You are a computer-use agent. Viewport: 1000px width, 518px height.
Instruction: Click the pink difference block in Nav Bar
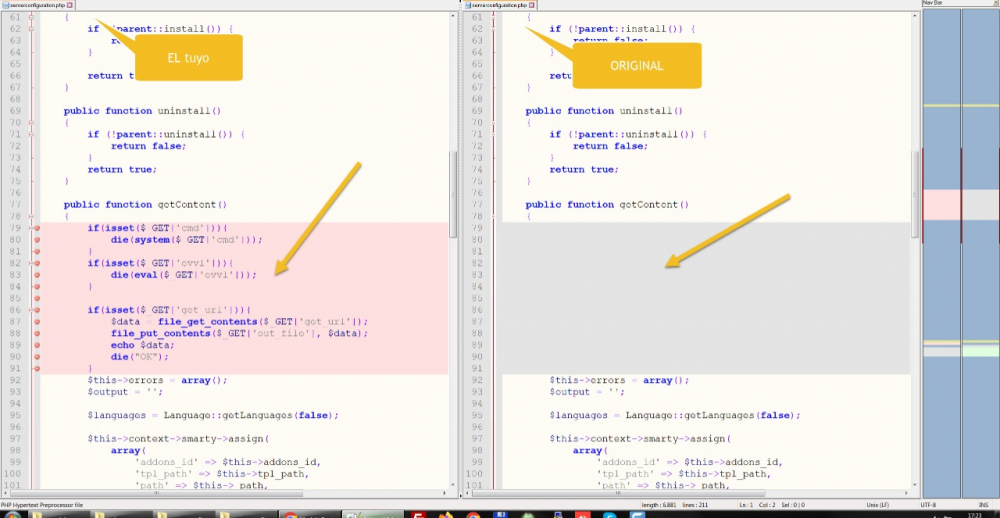942,205
